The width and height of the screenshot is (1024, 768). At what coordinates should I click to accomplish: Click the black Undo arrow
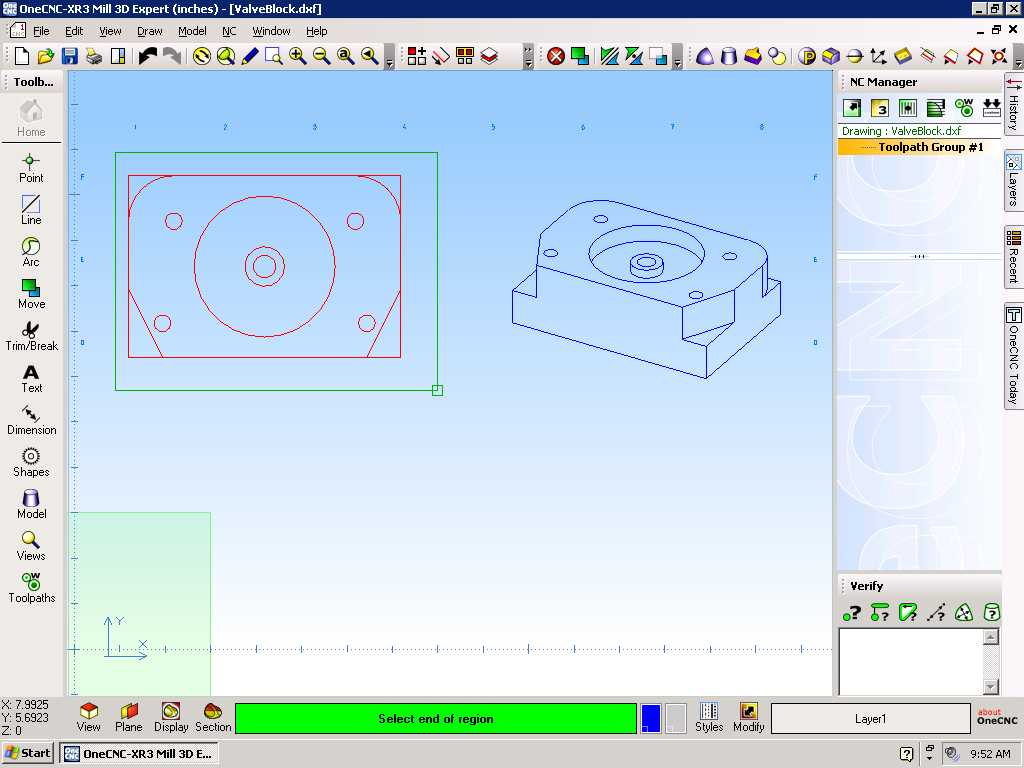[x=148, y=56]
